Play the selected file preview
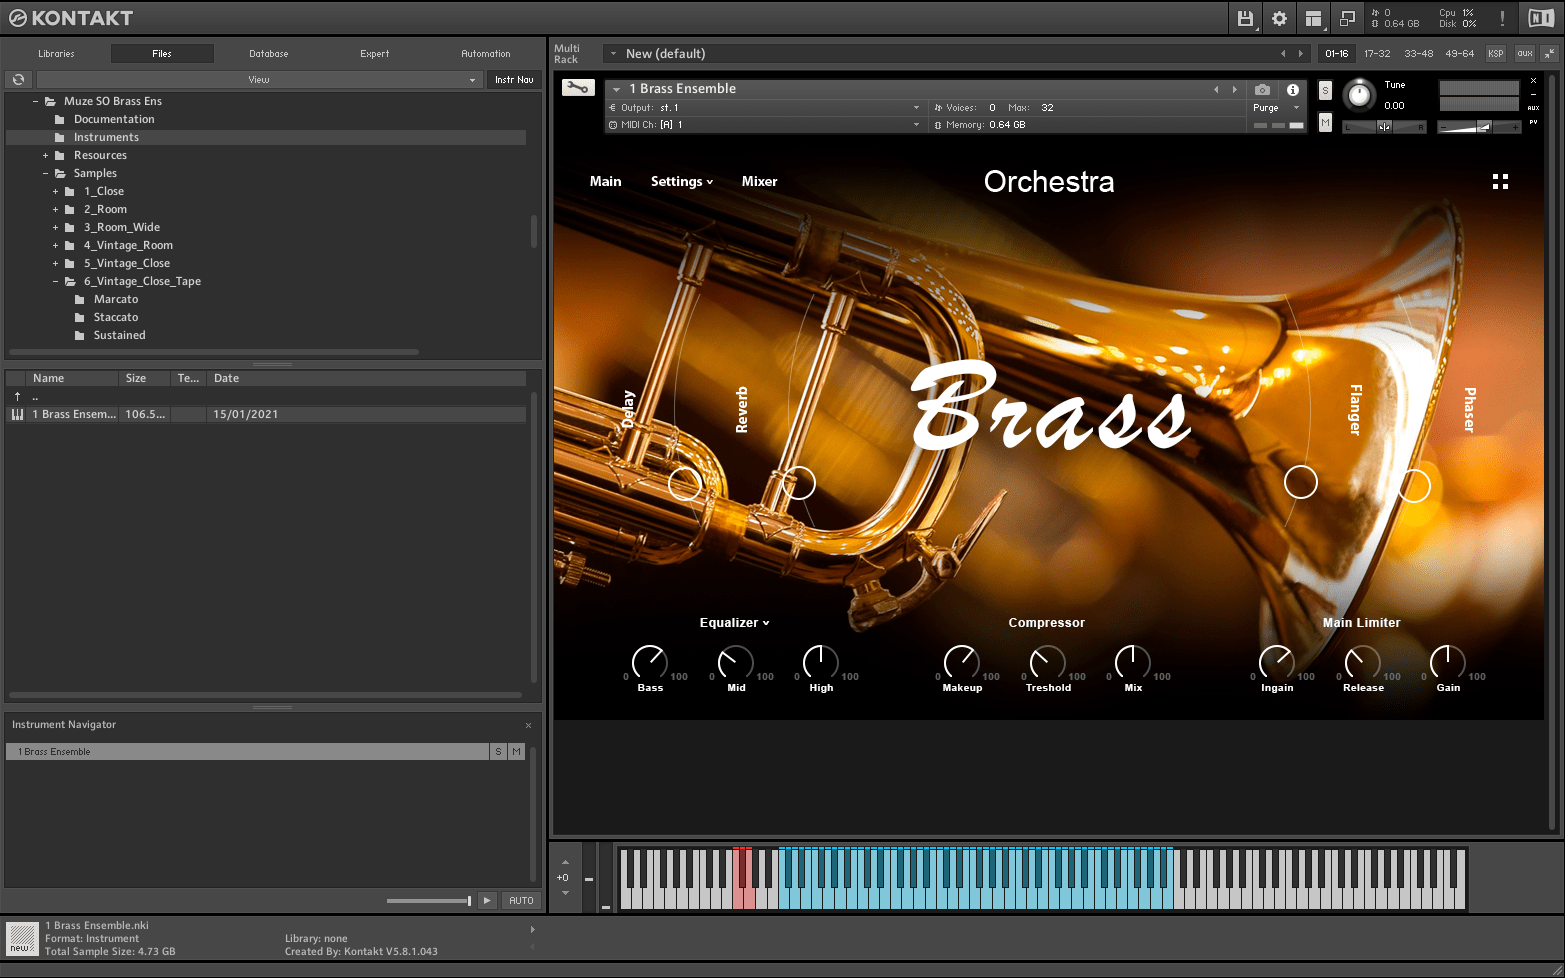Viewport: 1565px width, 978px height. (487, 900)
